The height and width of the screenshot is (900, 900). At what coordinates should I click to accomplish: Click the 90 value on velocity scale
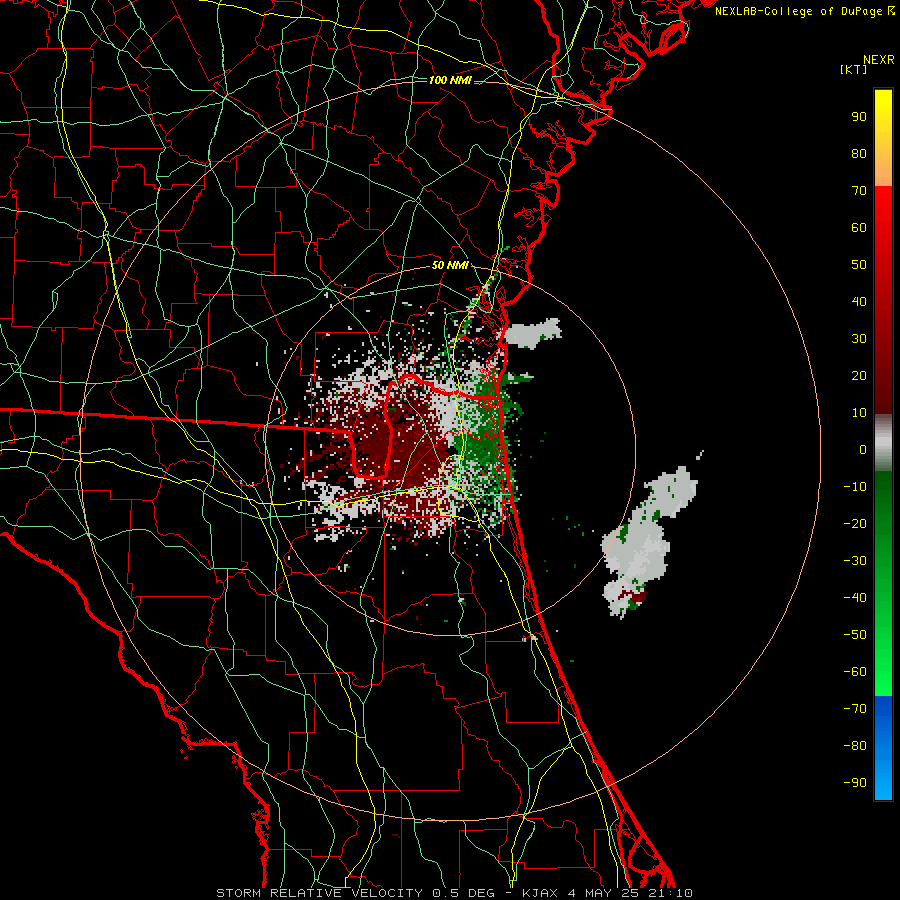(x=859, y=117)
